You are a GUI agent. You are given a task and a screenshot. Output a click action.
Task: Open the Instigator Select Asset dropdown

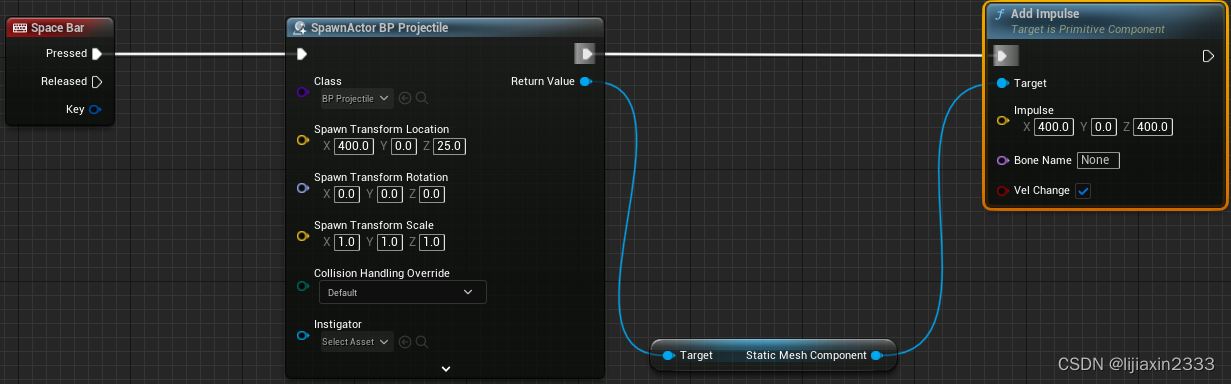(x=355, y=342)
